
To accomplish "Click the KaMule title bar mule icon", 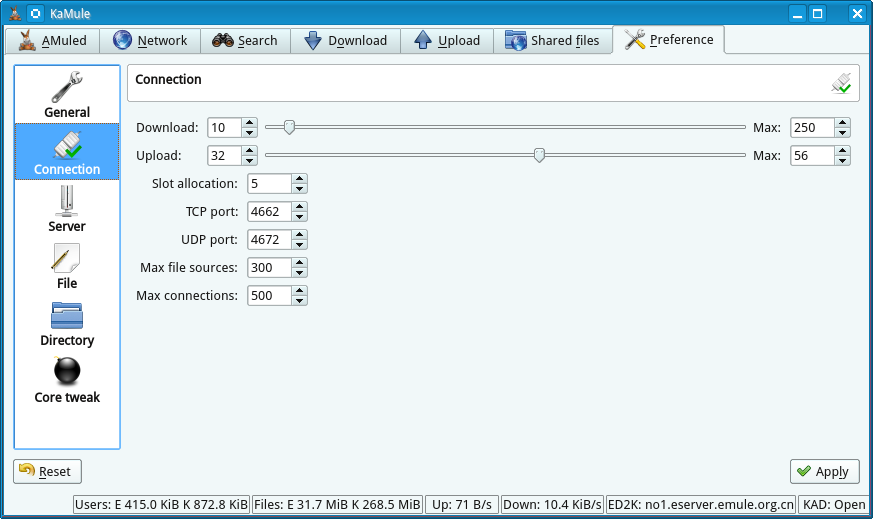I will [x=15, y=13].
